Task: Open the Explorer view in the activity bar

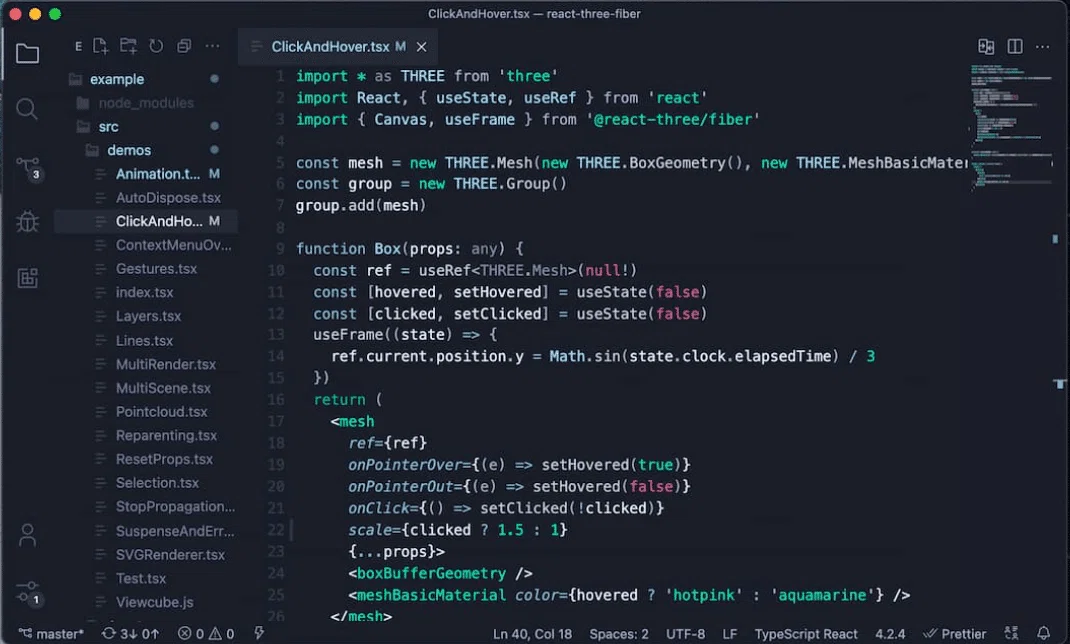Action: (27, 53)
